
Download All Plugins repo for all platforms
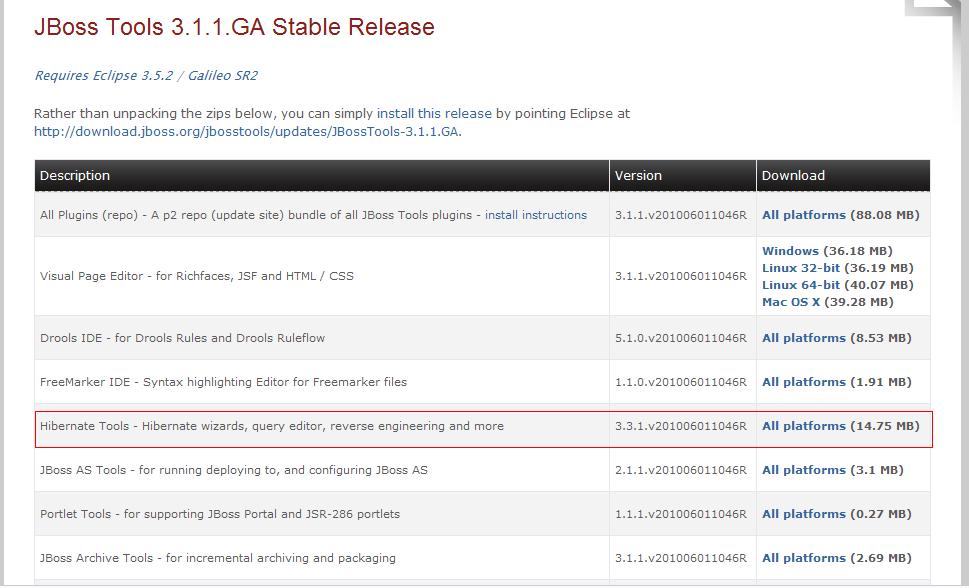point(803,215)
